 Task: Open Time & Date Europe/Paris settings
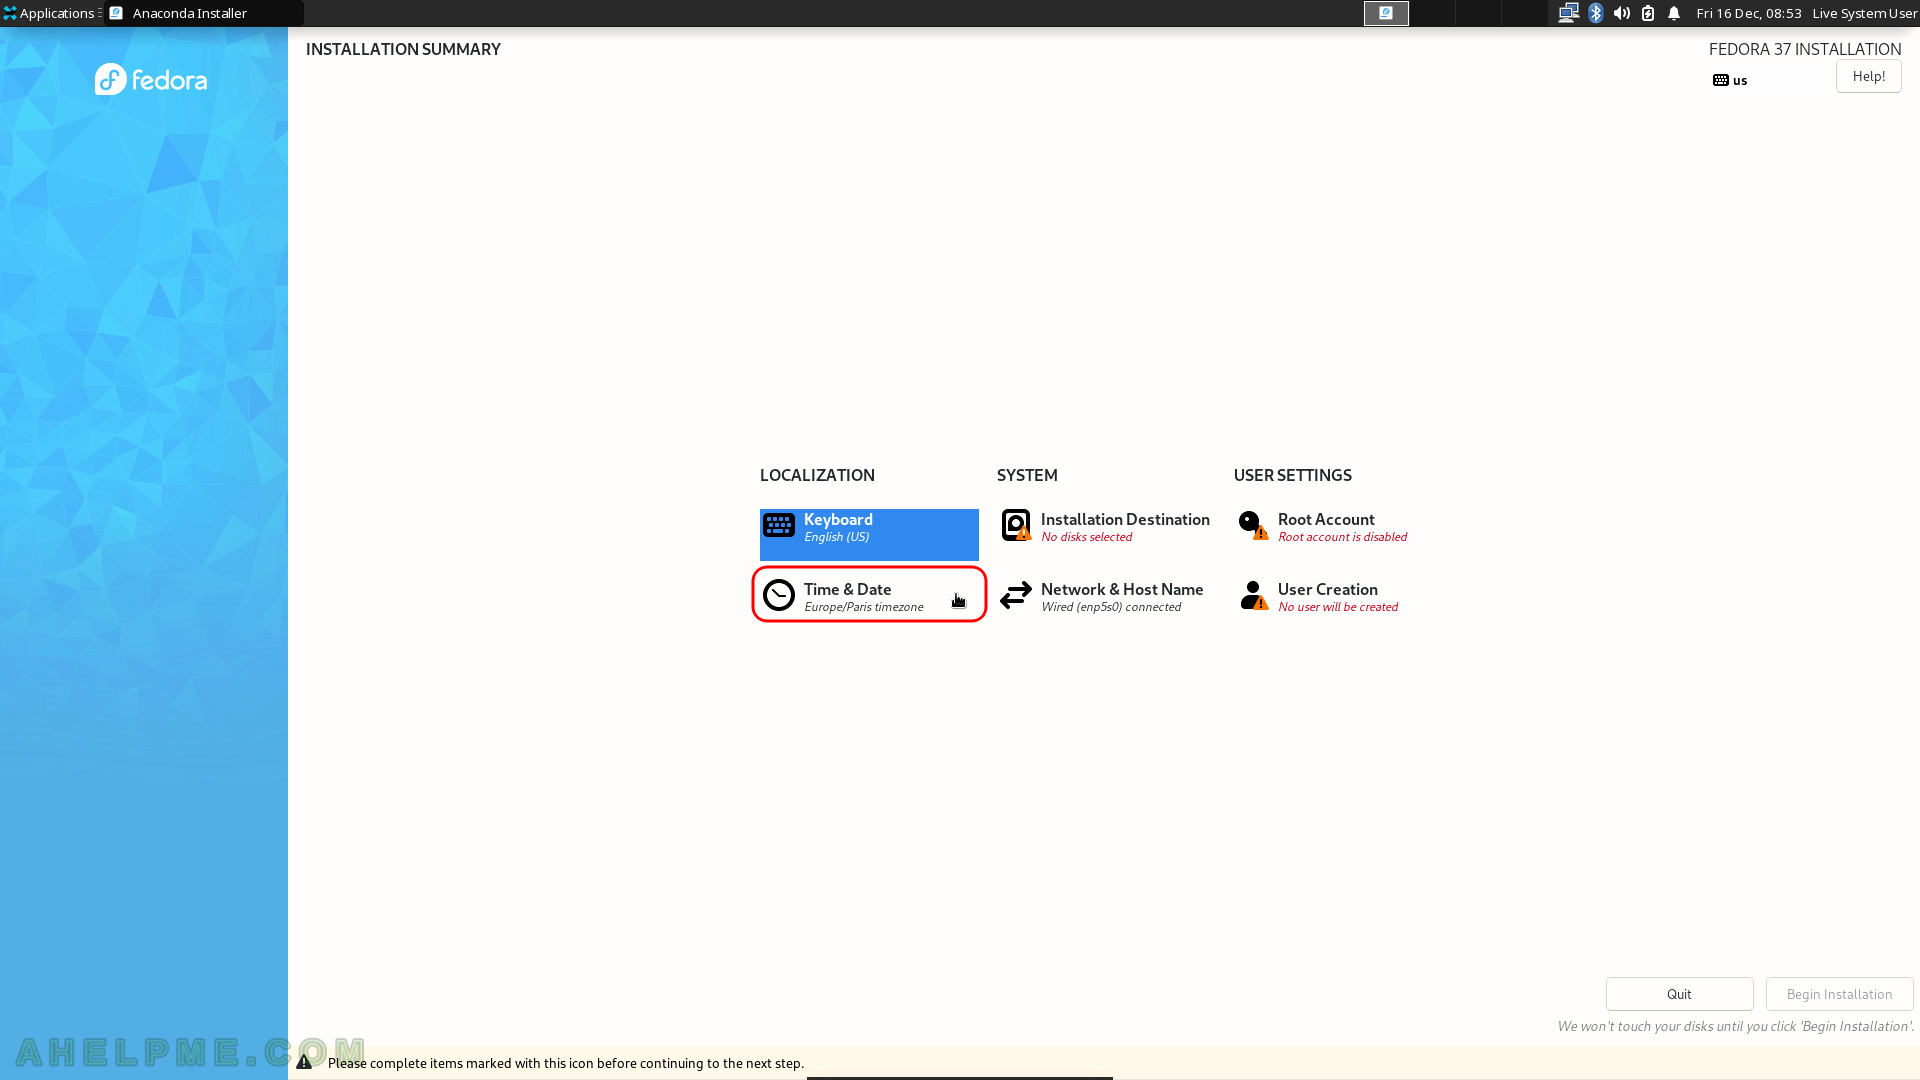coord(869,595)
